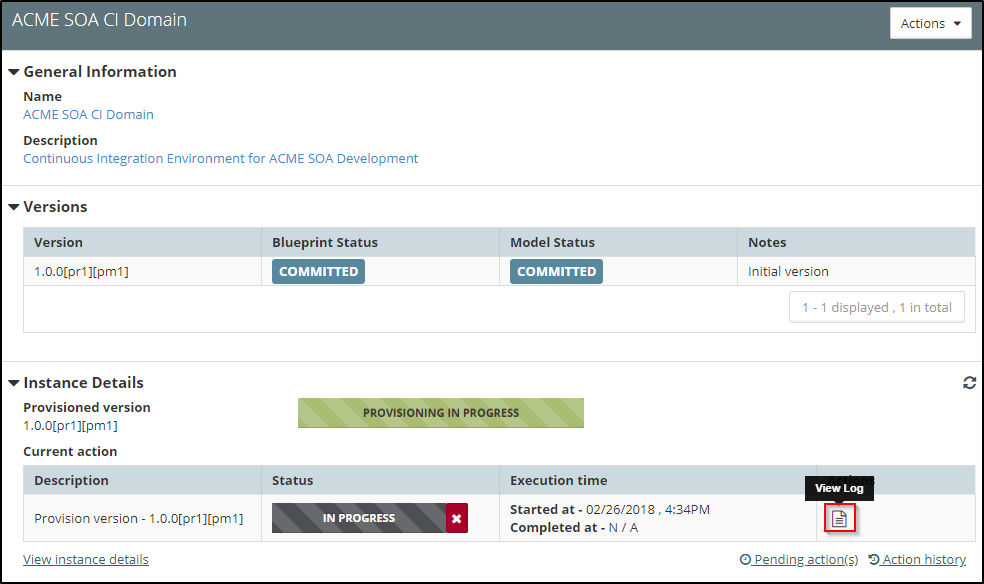Cancel the in-progress action with red X

pos(456,518)
